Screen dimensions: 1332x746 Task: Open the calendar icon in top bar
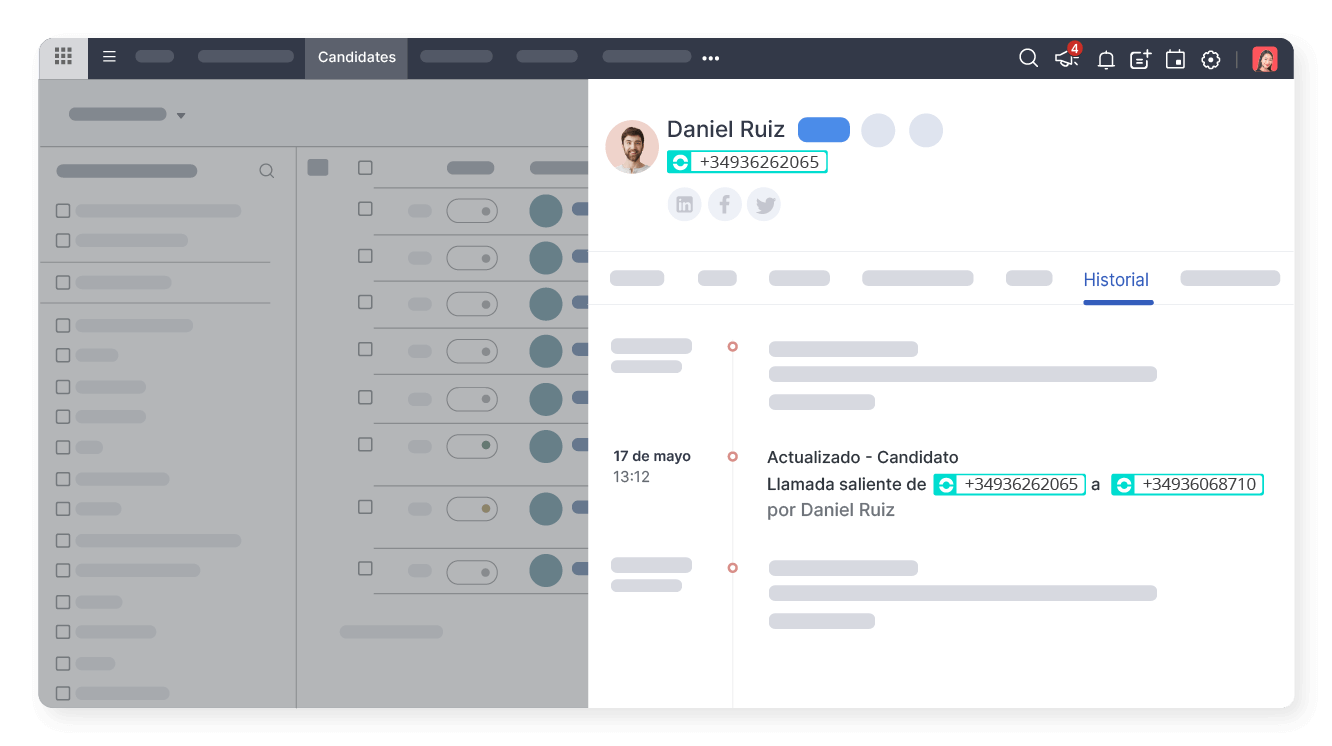coord(1175,60)
